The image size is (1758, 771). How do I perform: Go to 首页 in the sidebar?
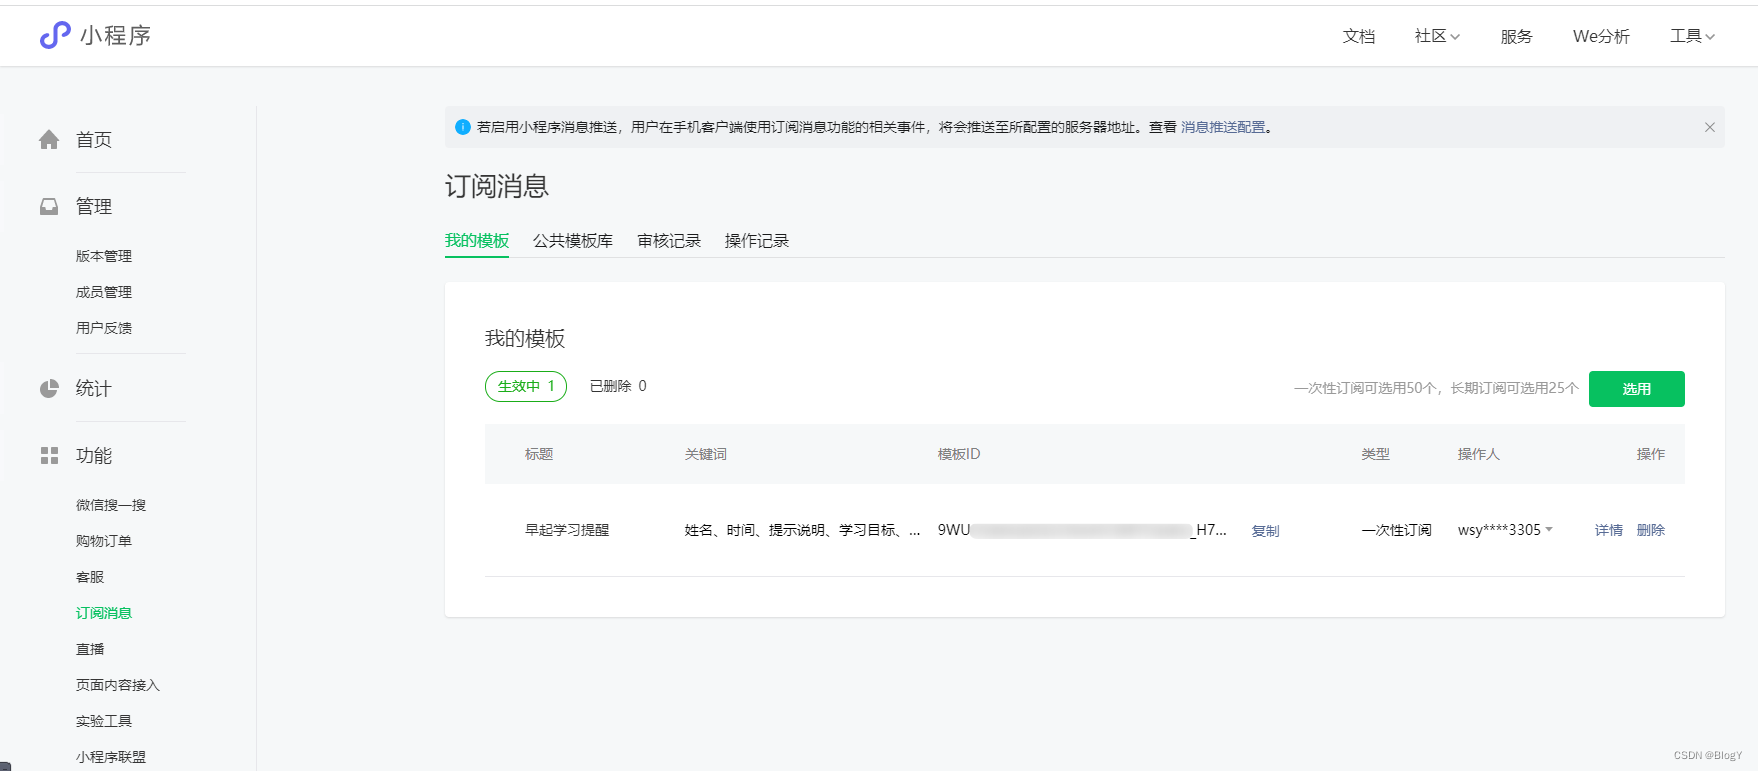point(94,140)
